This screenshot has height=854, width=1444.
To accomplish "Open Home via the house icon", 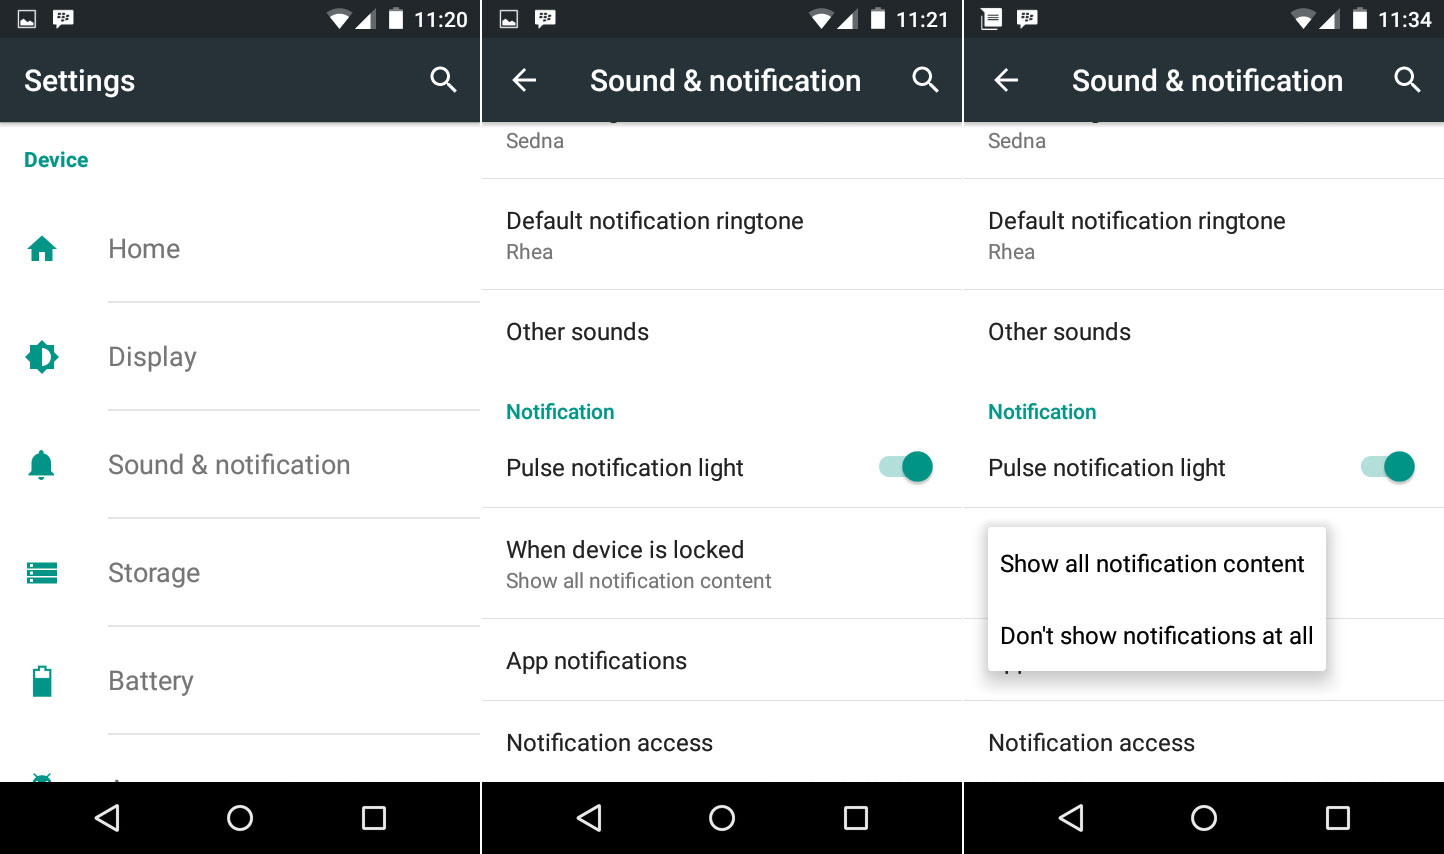I will [x=42, y=249].
